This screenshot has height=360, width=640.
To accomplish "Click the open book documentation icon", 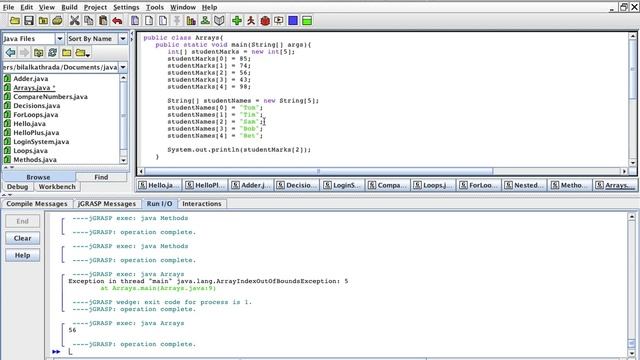I will point(219,20).
